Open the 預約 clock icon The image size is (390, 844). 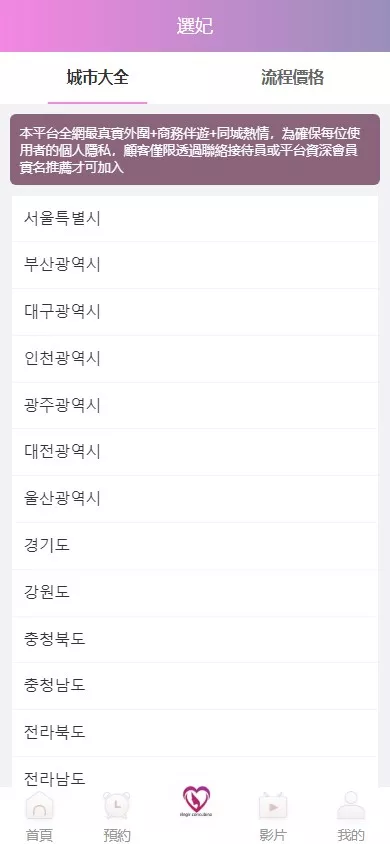(117, 806)
